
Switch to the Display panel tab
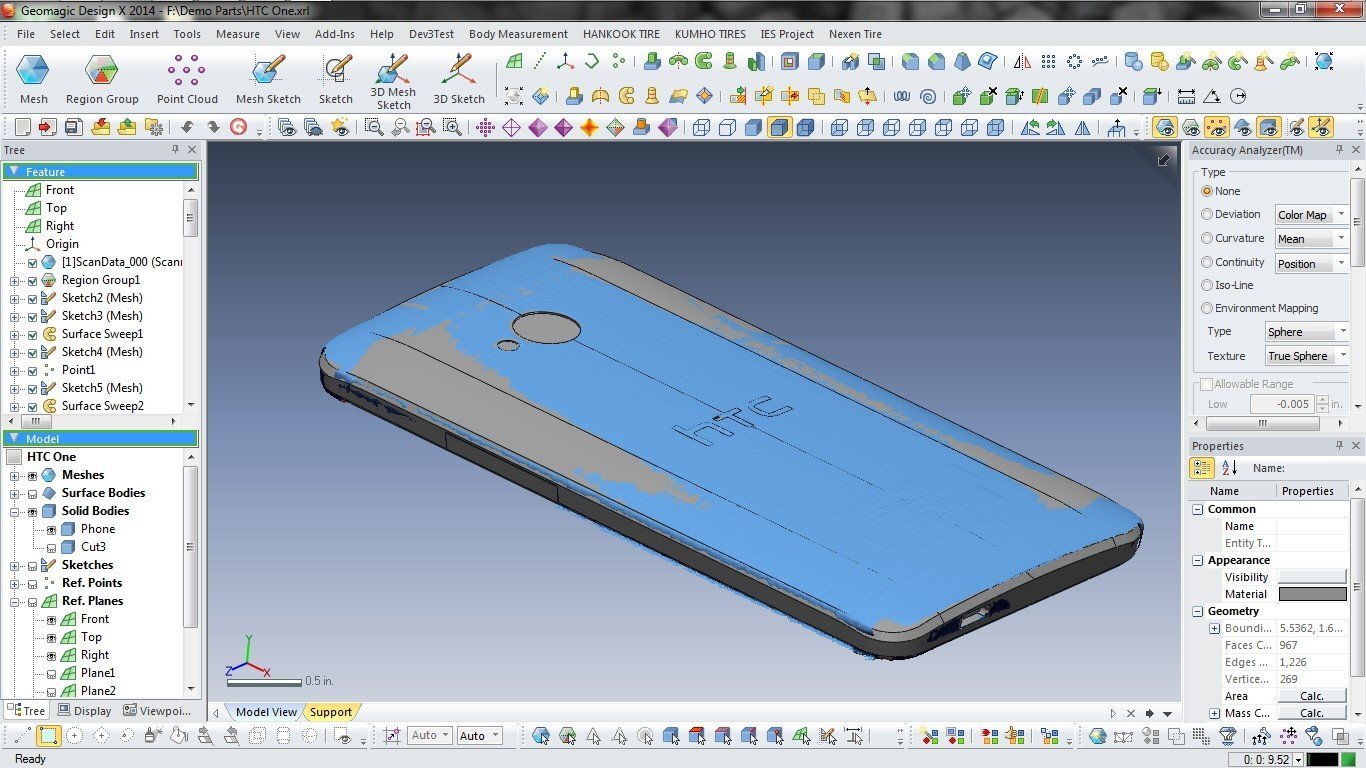coord(85,711)
